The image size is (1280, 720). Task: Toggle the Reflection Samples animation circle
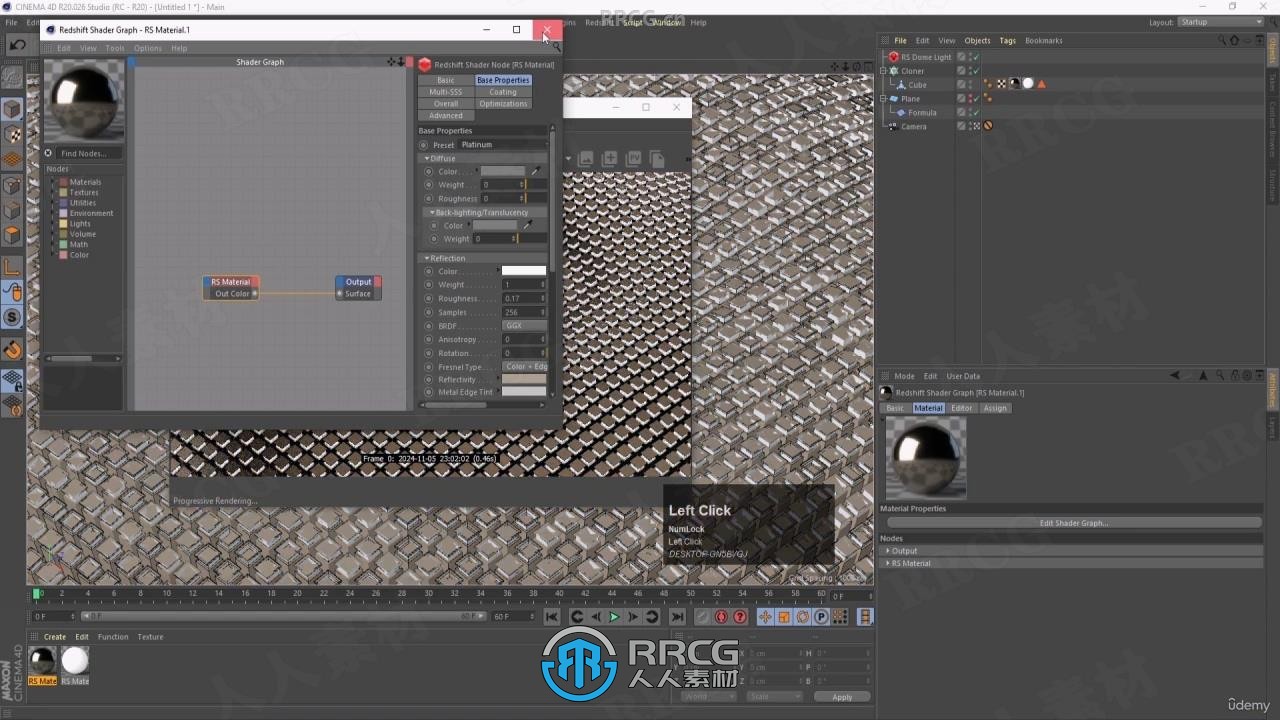point(430,312)
